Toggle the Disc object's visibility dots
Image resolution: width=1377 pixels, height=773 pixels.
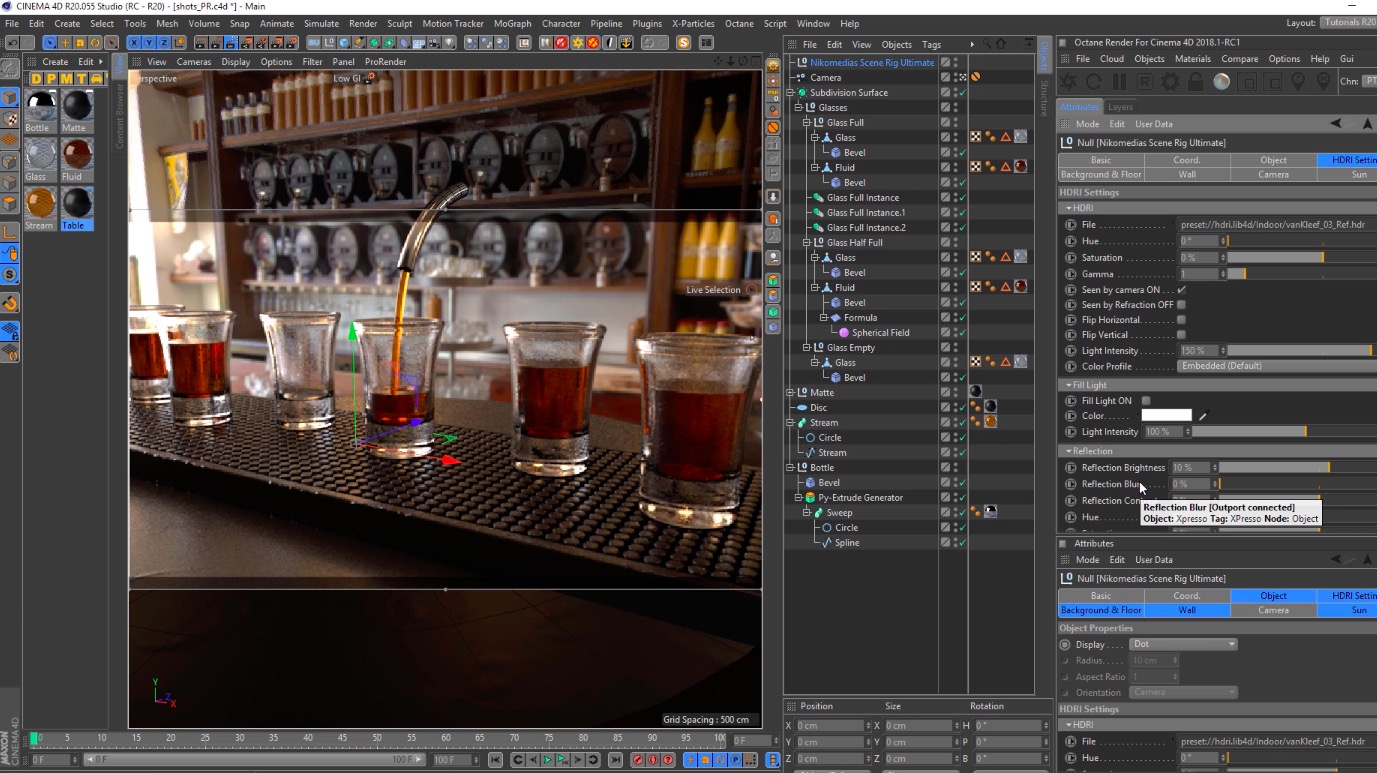click(x=956, y=407)
